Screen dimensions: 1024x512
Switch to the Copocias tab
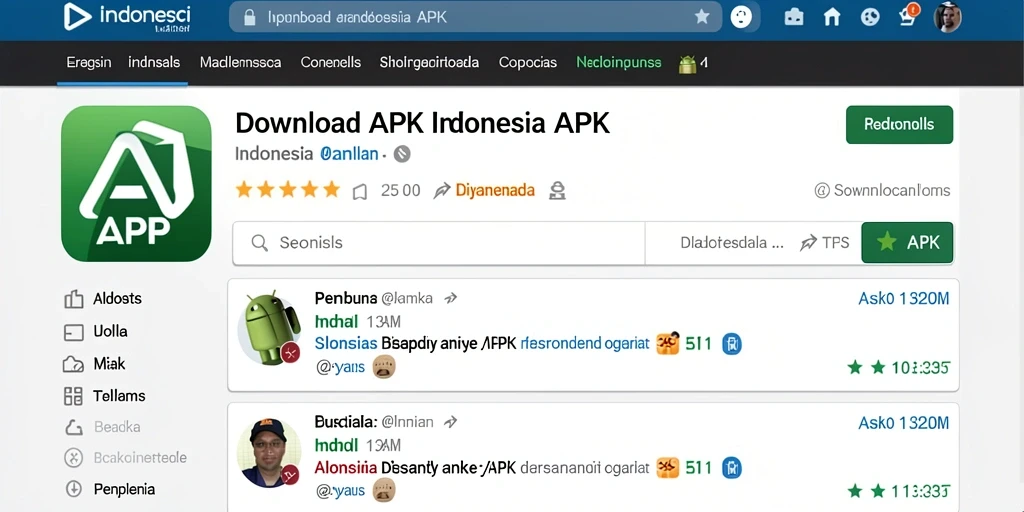[528, 63]
